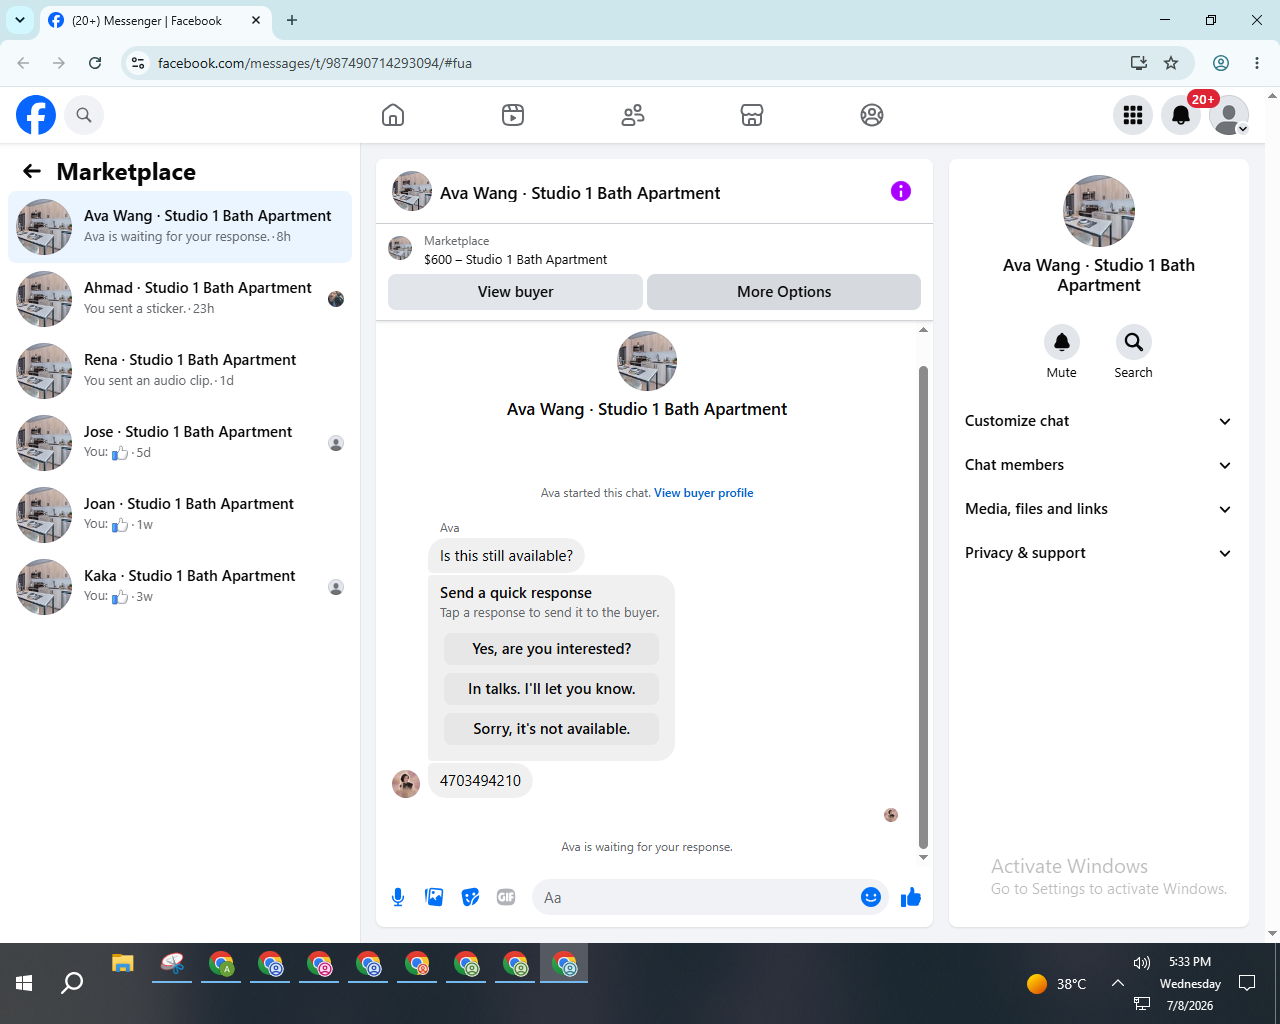Open File Explorer from the taskbar

click(x=123, y=964)
